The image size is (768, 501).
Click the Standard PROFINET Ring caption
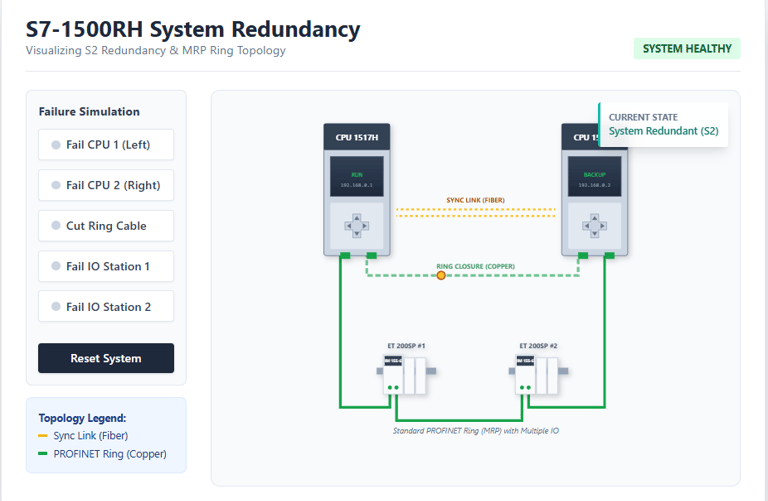(475, 430)
